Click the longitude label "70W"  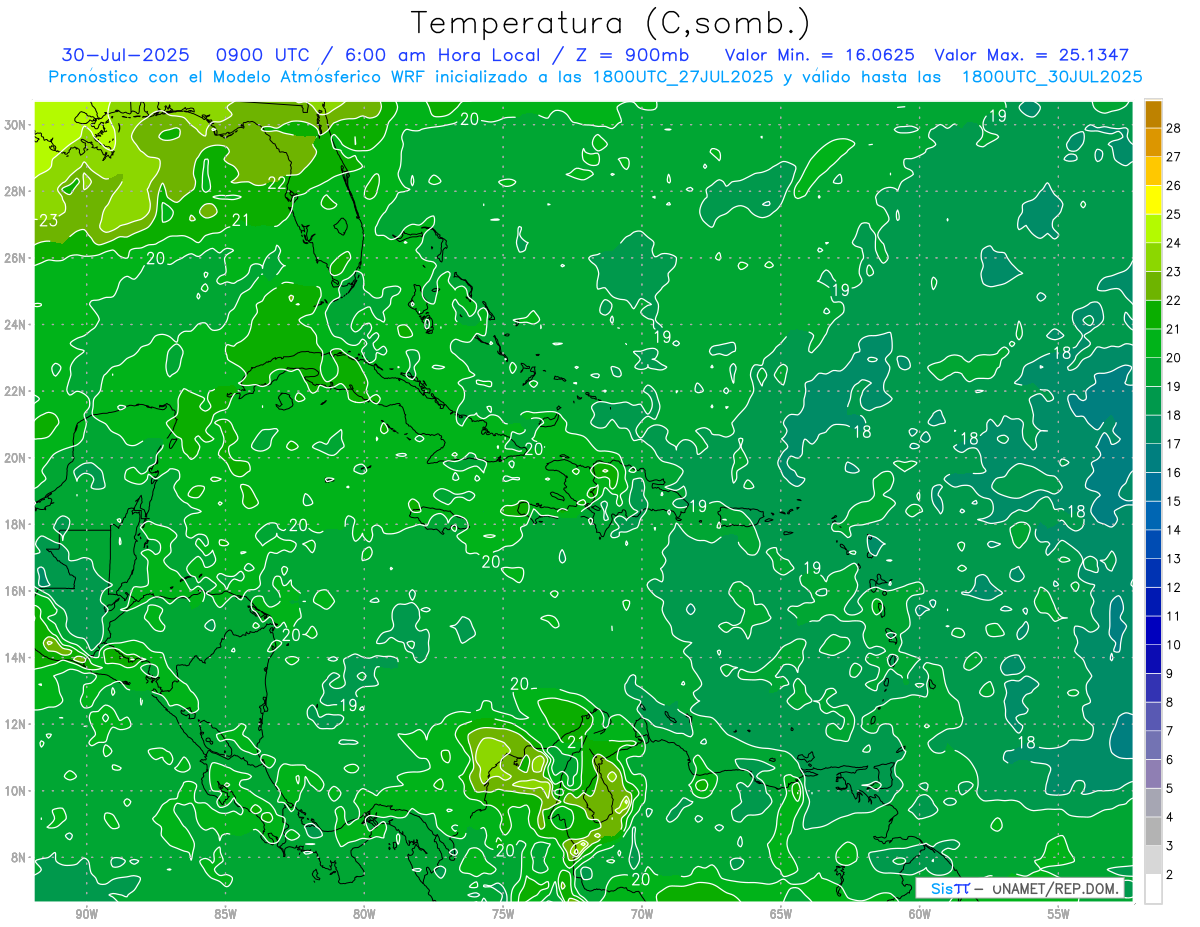coord(642,914)
